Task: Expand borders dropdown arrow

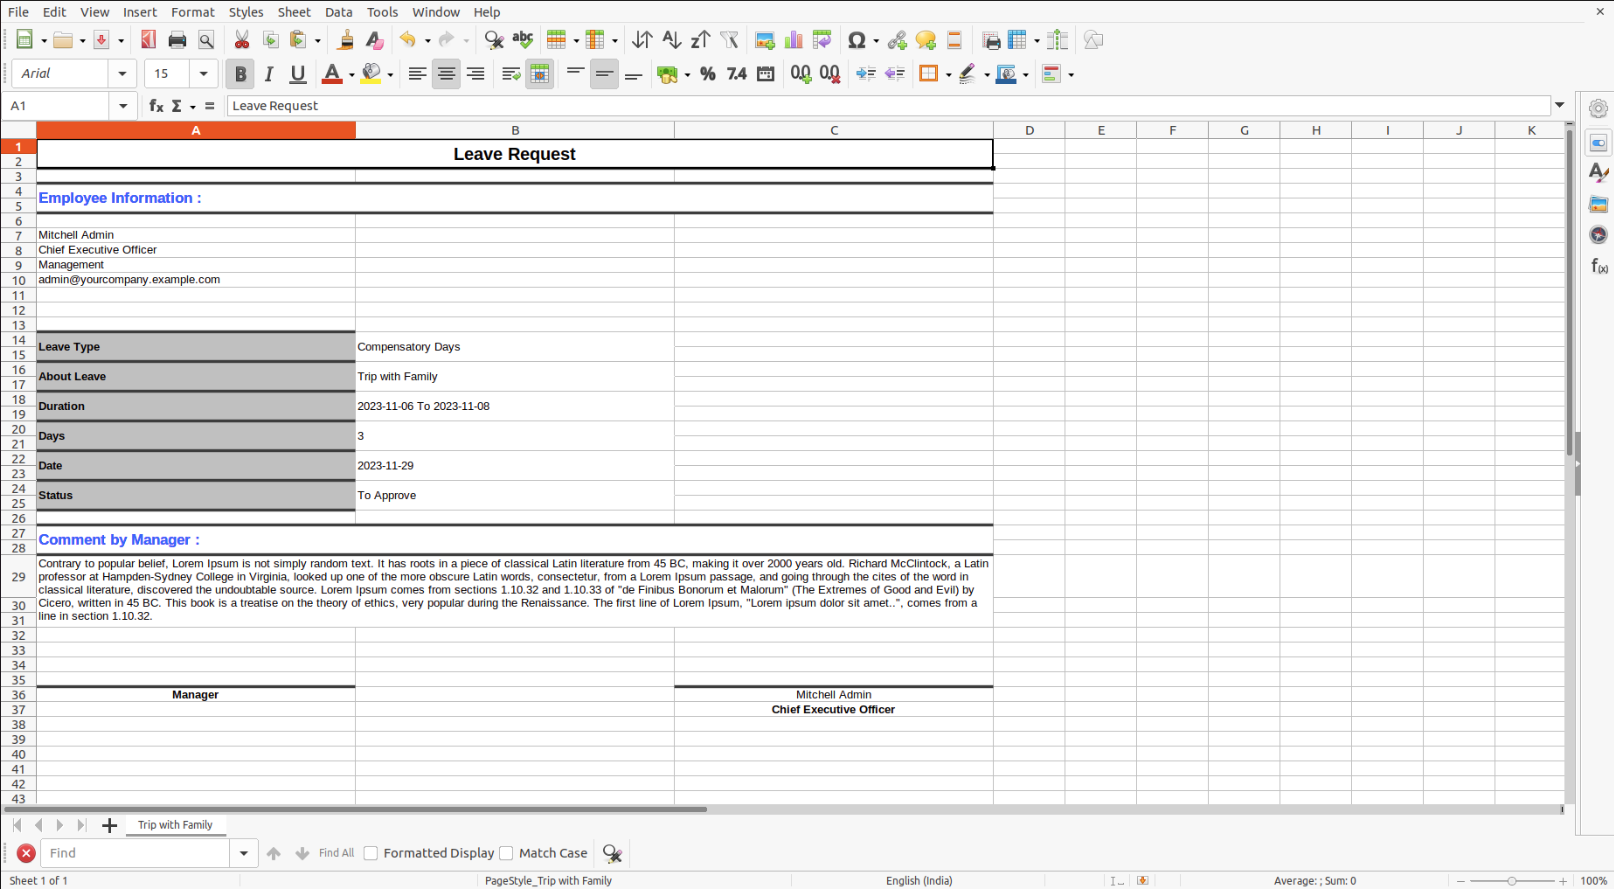Action: 948,75
